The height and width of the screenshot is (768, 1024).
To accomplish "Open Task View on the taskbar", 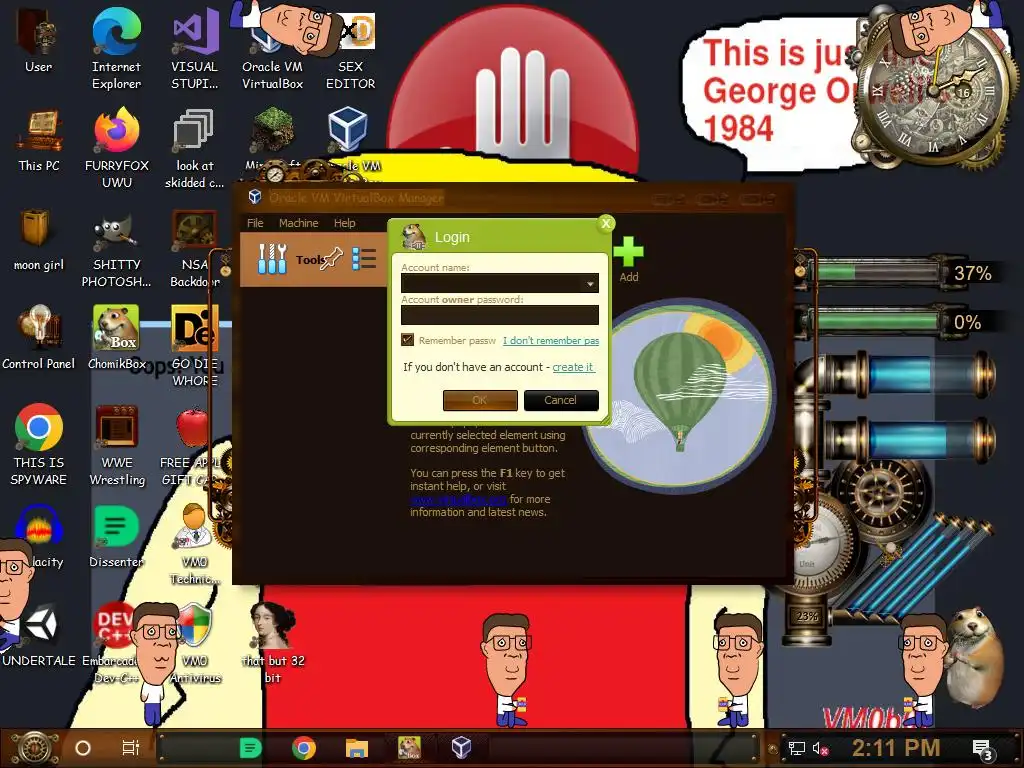I will click(131, 748).
